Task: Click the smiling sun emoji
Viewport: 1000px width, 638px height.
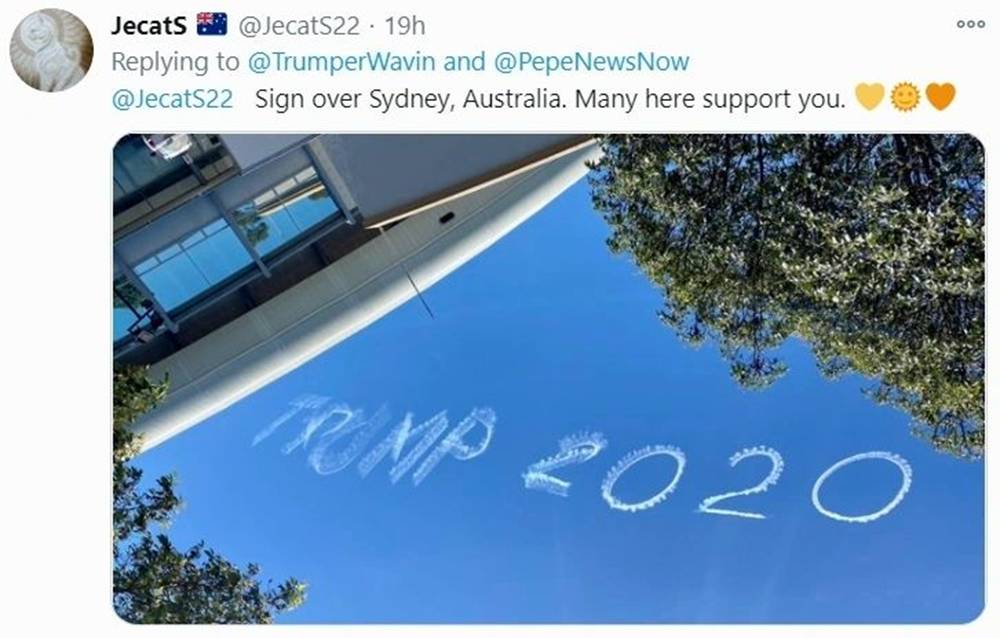Action: pos(905,98)
